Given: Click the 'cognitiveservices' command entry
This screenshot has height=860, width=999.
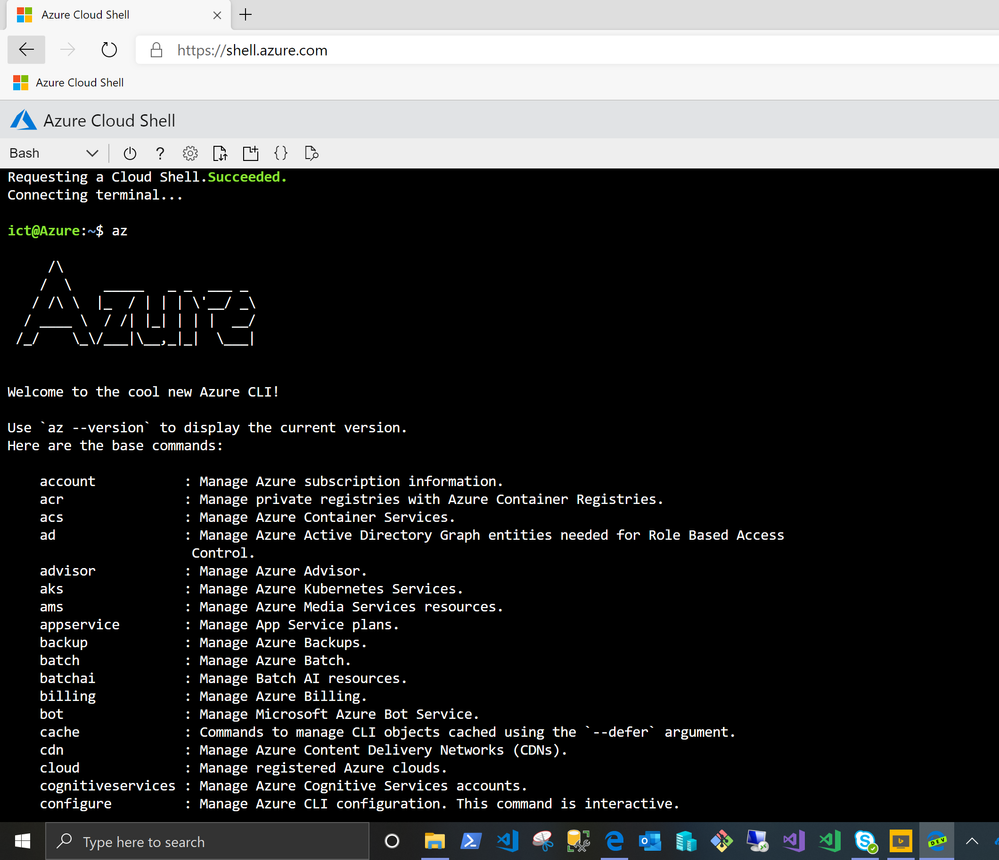Looking at the screenshot, I should point(284,786).
